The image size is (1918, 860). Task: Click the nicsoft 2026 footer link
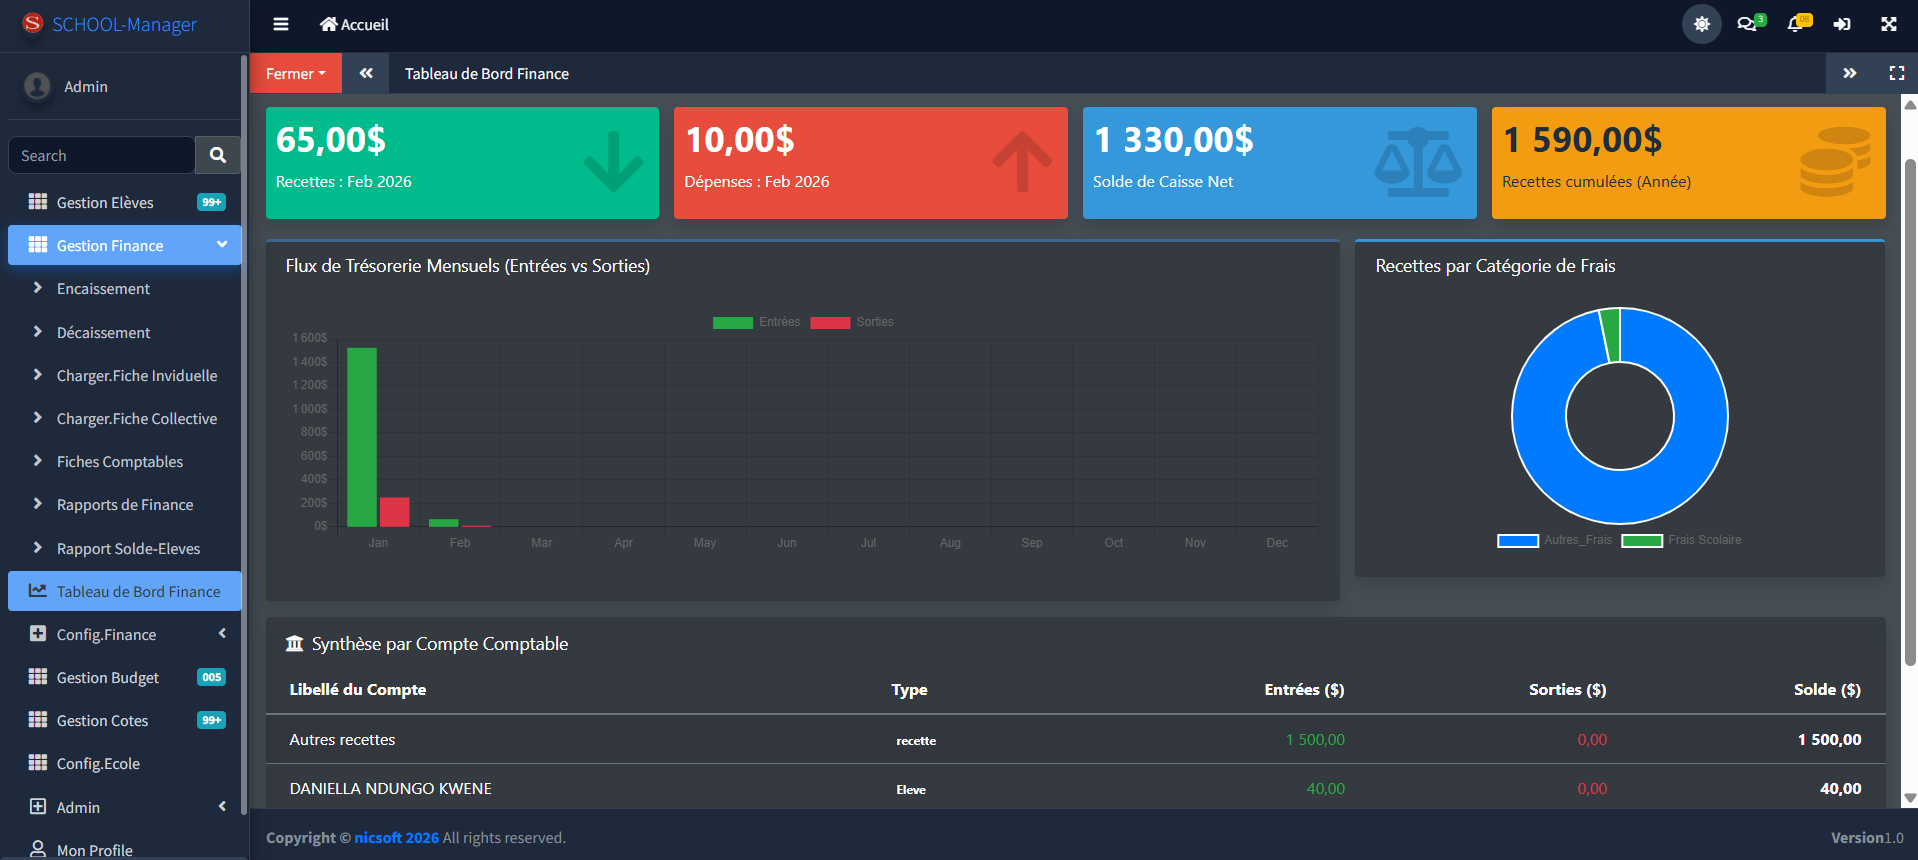coord(396,837)
